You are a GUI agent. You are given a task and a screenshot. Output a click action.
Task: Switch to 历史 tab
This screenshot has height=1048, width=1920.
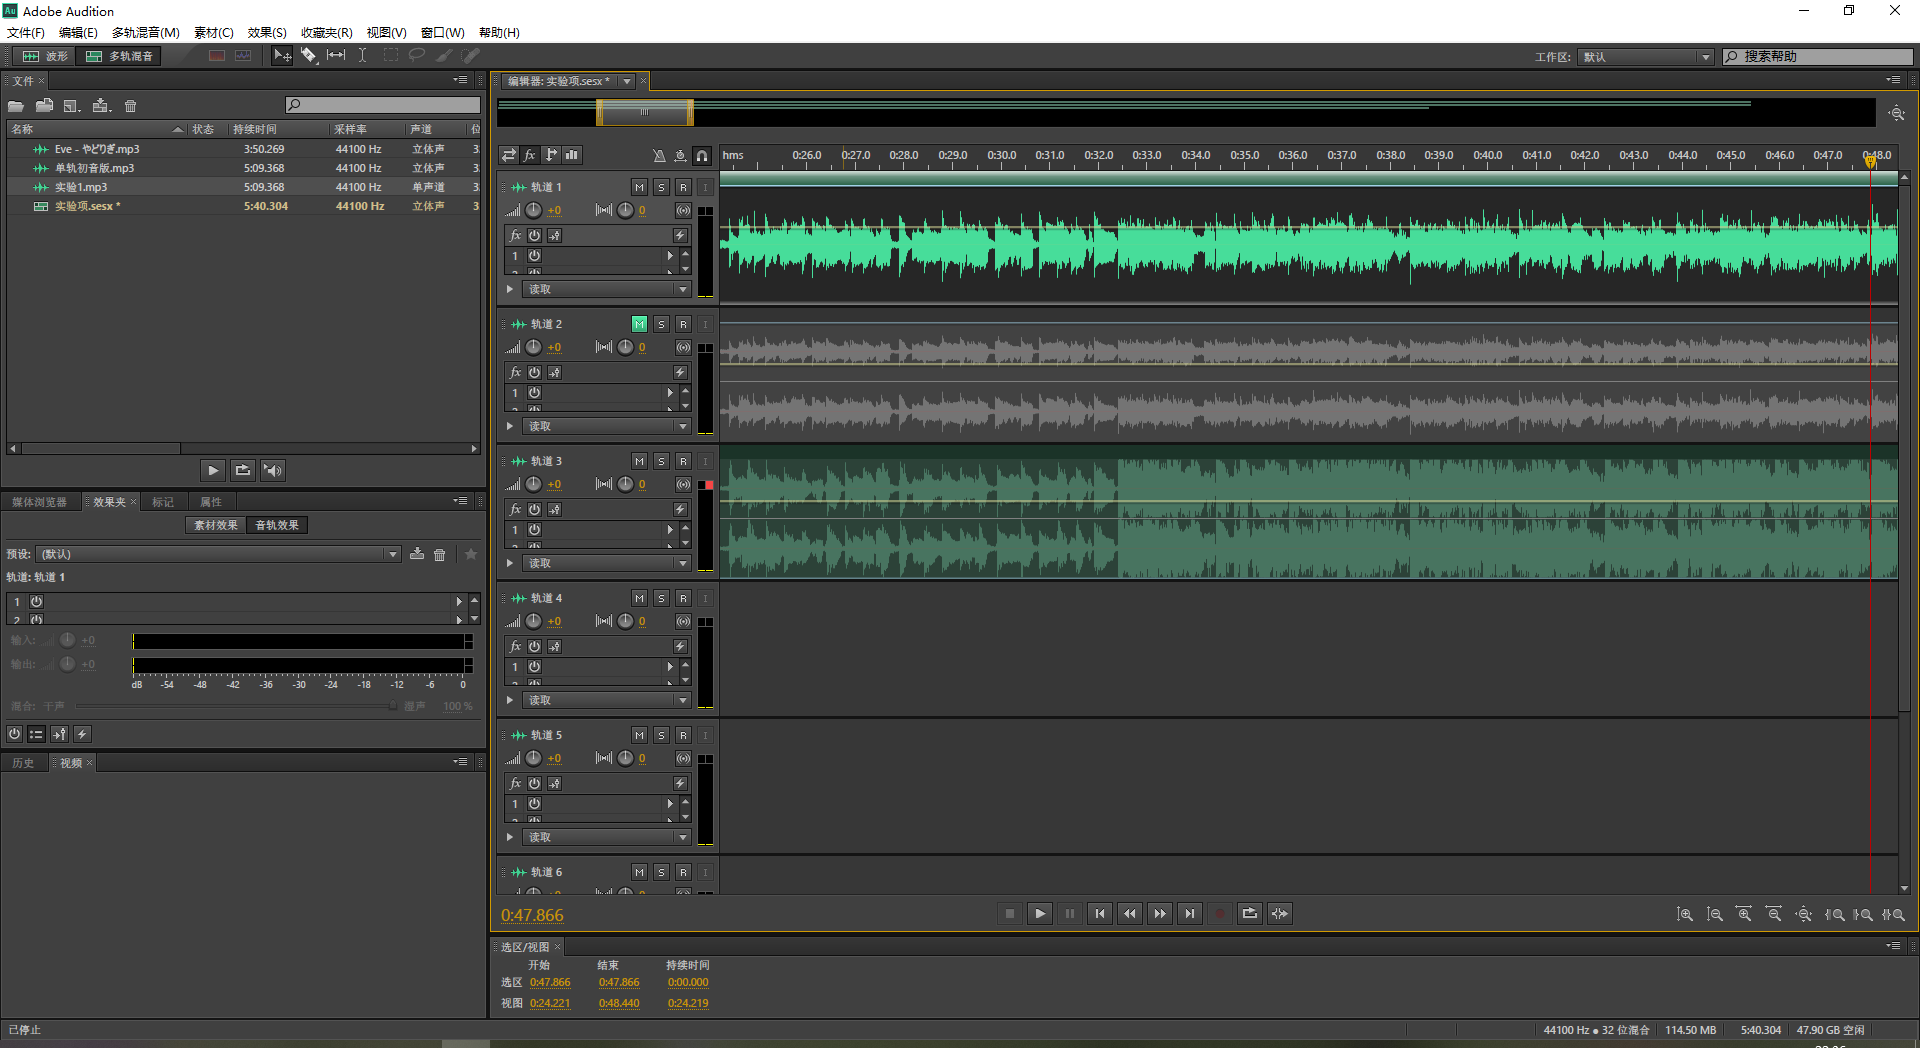tap(23, 763)
